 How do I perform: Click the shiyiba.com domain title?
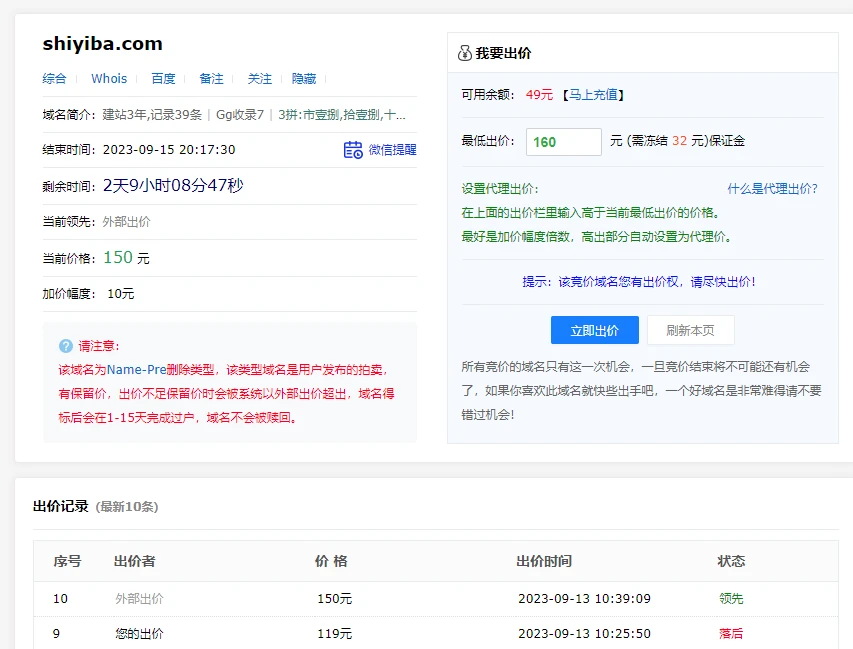[x=102, y=44]
